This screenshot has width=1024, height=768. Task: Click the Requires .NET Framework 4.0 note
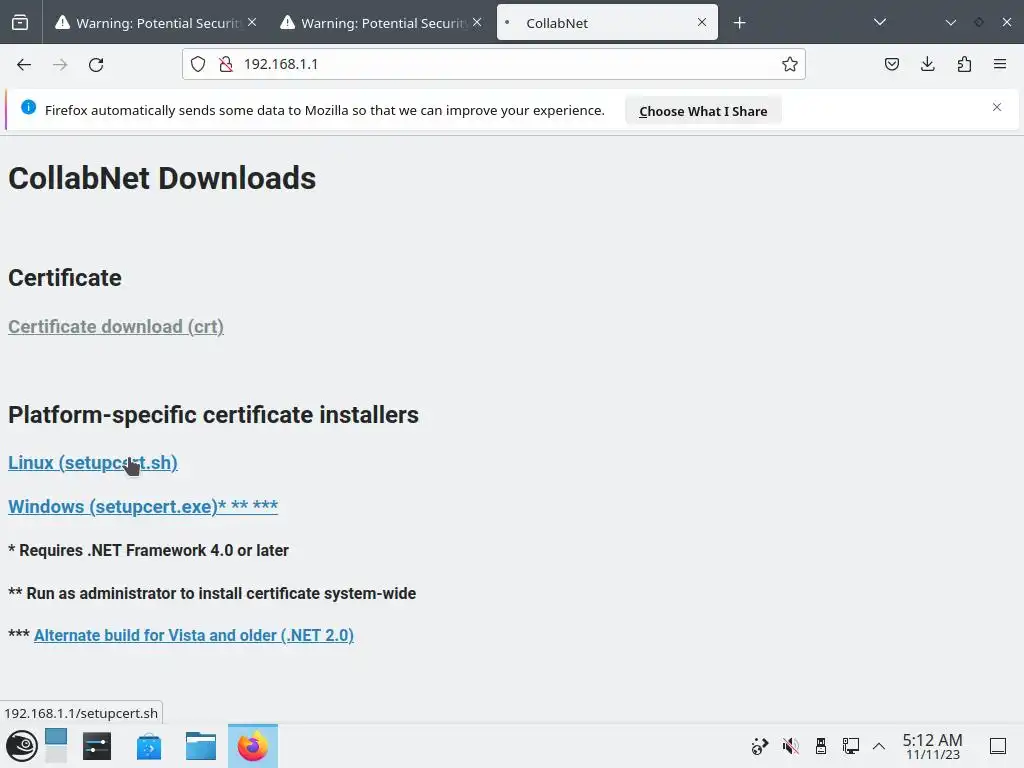point(148,551)
